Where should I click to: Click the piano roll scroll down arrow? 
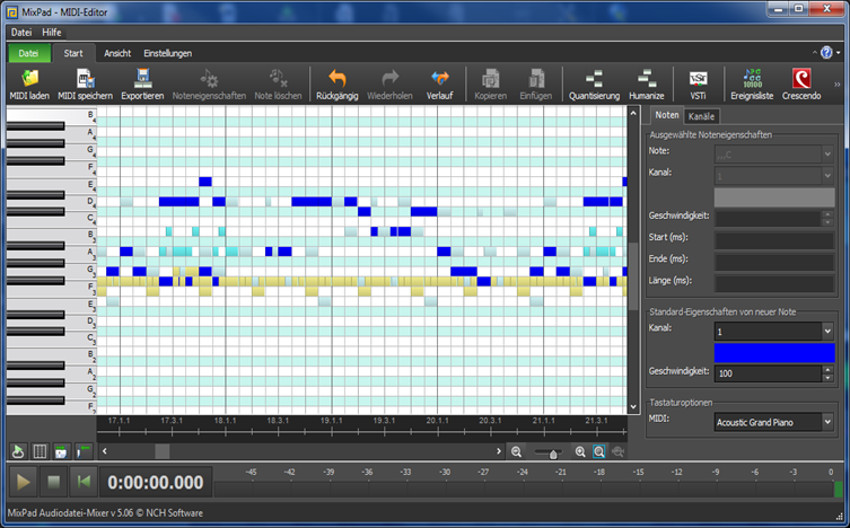coord(633,407)
